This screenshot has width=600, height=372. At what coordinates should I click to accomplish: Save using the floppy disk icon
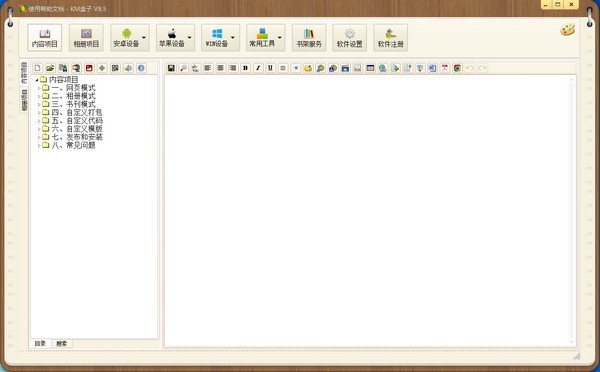171,68
